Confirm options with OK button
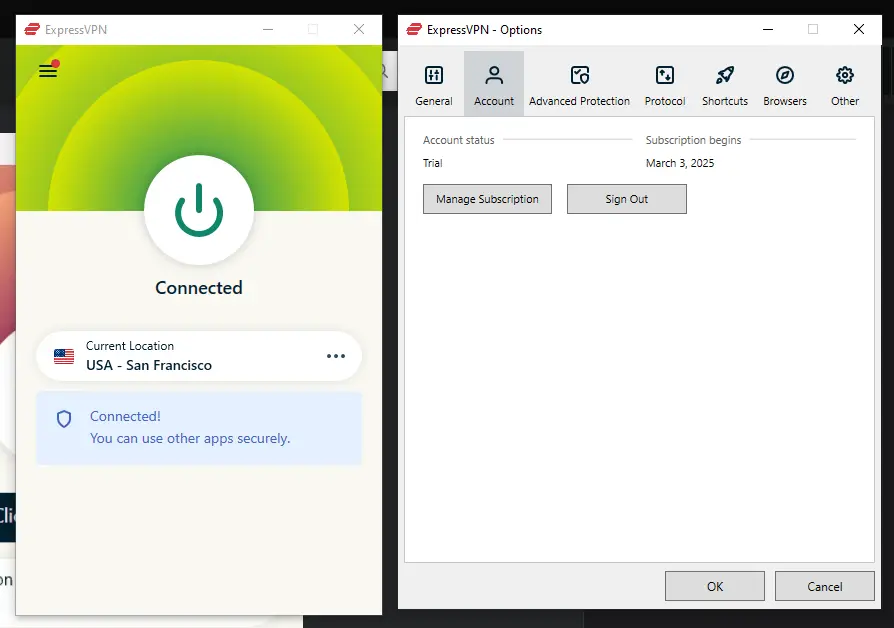 (715, 586)
